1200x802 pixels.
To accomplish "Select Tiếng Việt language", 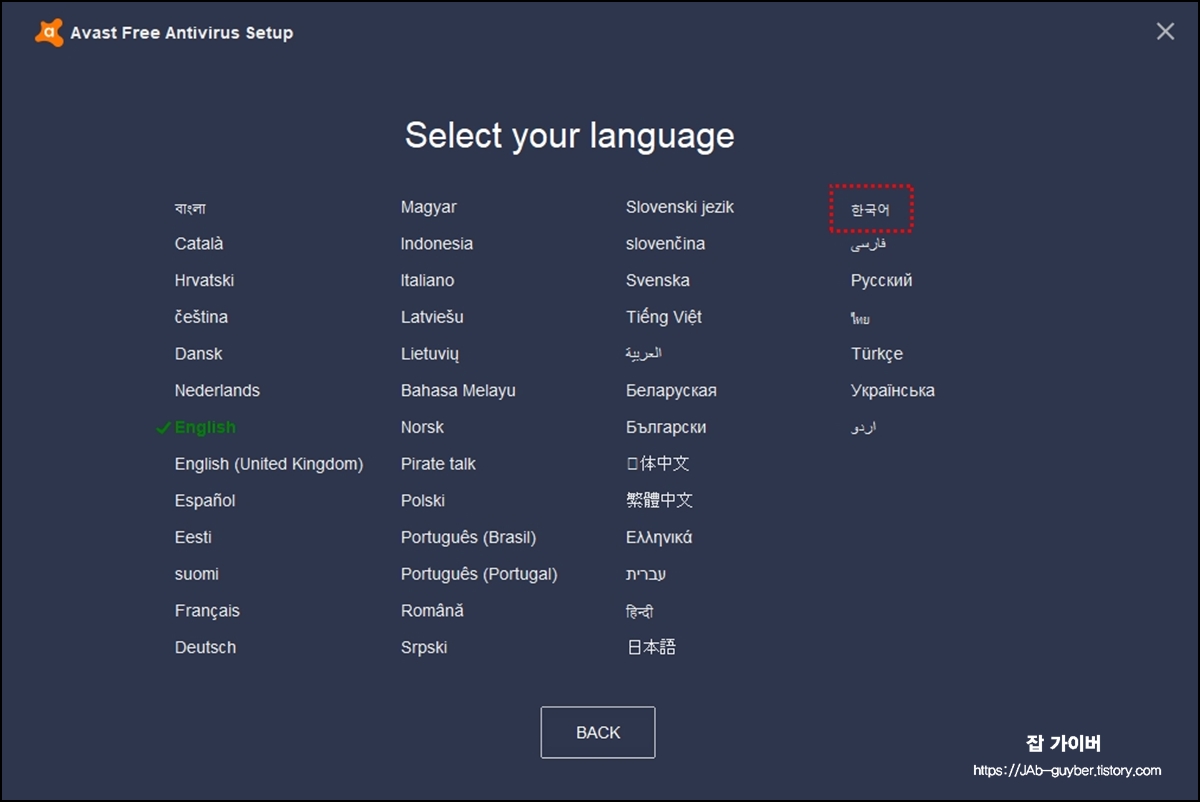I will click(x=664, y=317).
